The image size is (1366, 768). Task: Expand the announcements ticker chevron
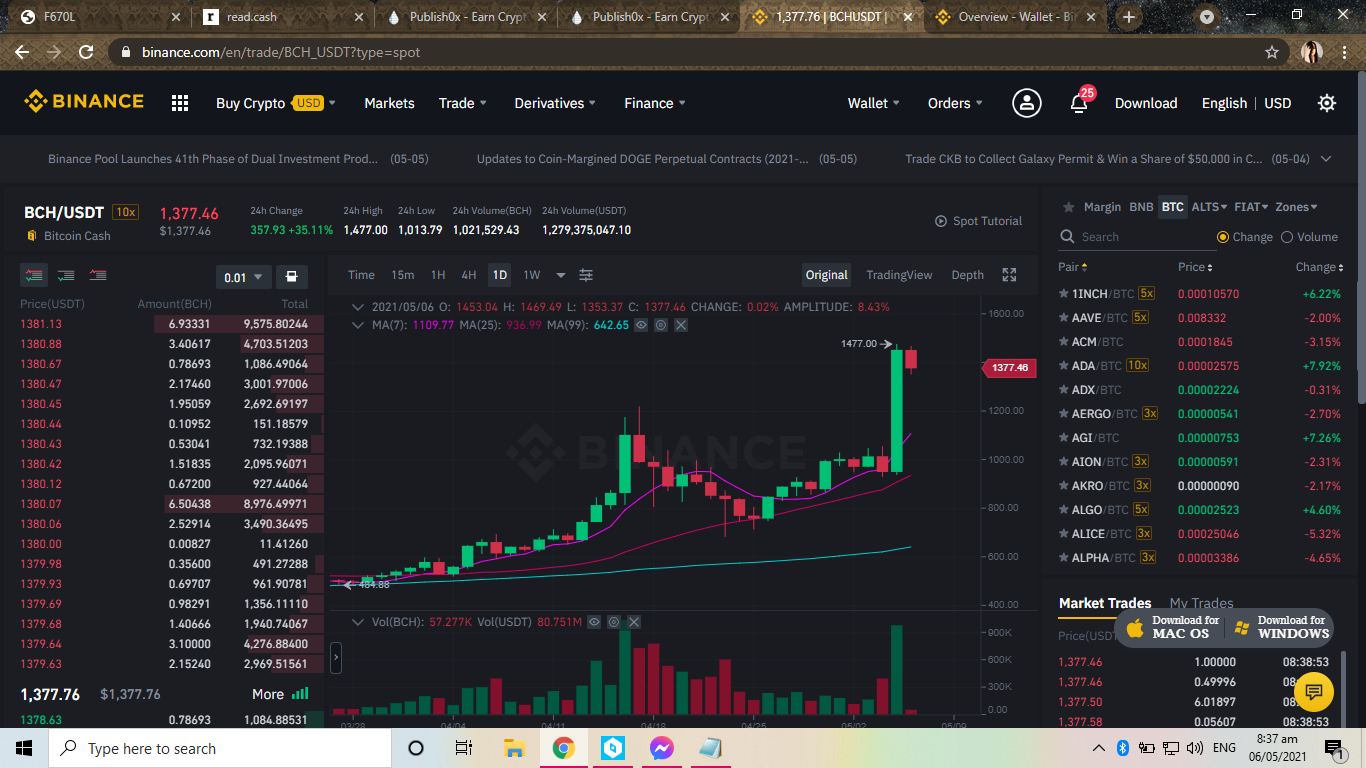click(1326, 159)
